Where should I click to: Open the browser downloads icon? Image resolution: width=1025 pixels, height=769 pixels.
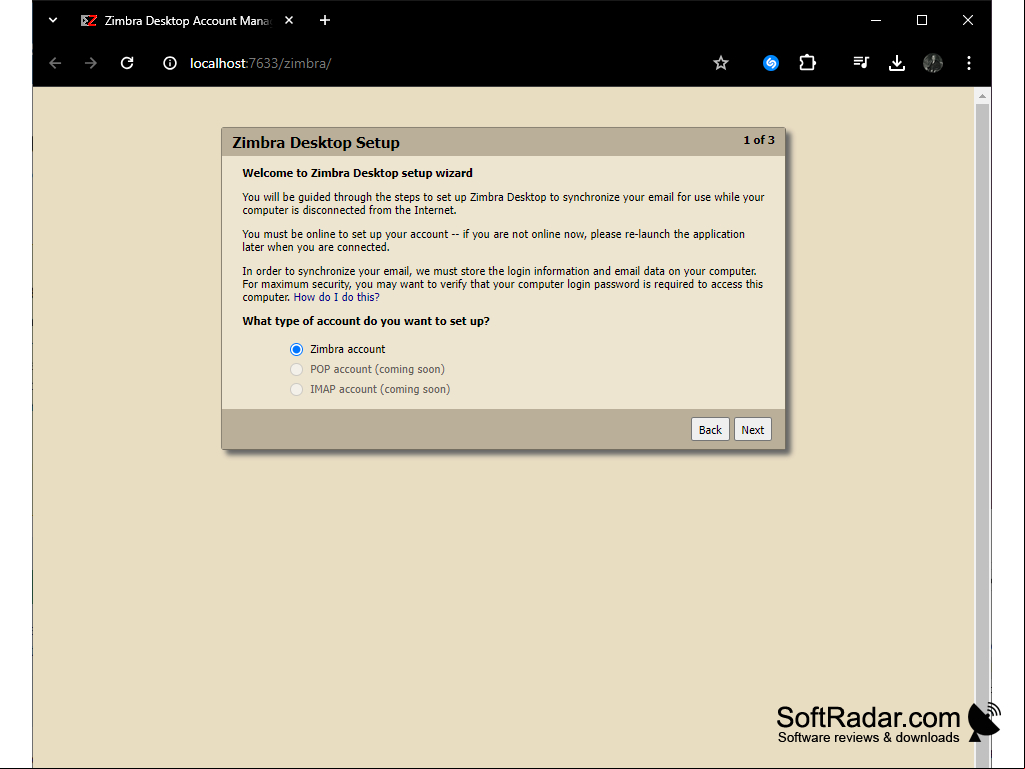[x=897, y=63]
